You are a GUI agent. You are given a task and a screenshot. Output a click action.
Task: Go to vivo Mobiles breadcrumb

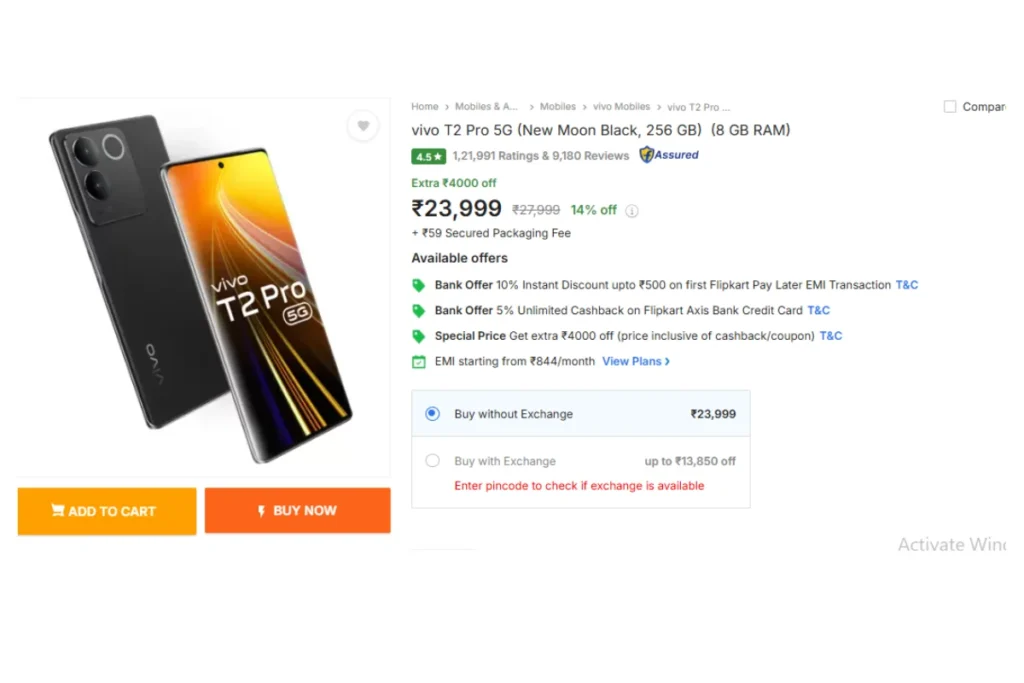click(x=621, y=106)
